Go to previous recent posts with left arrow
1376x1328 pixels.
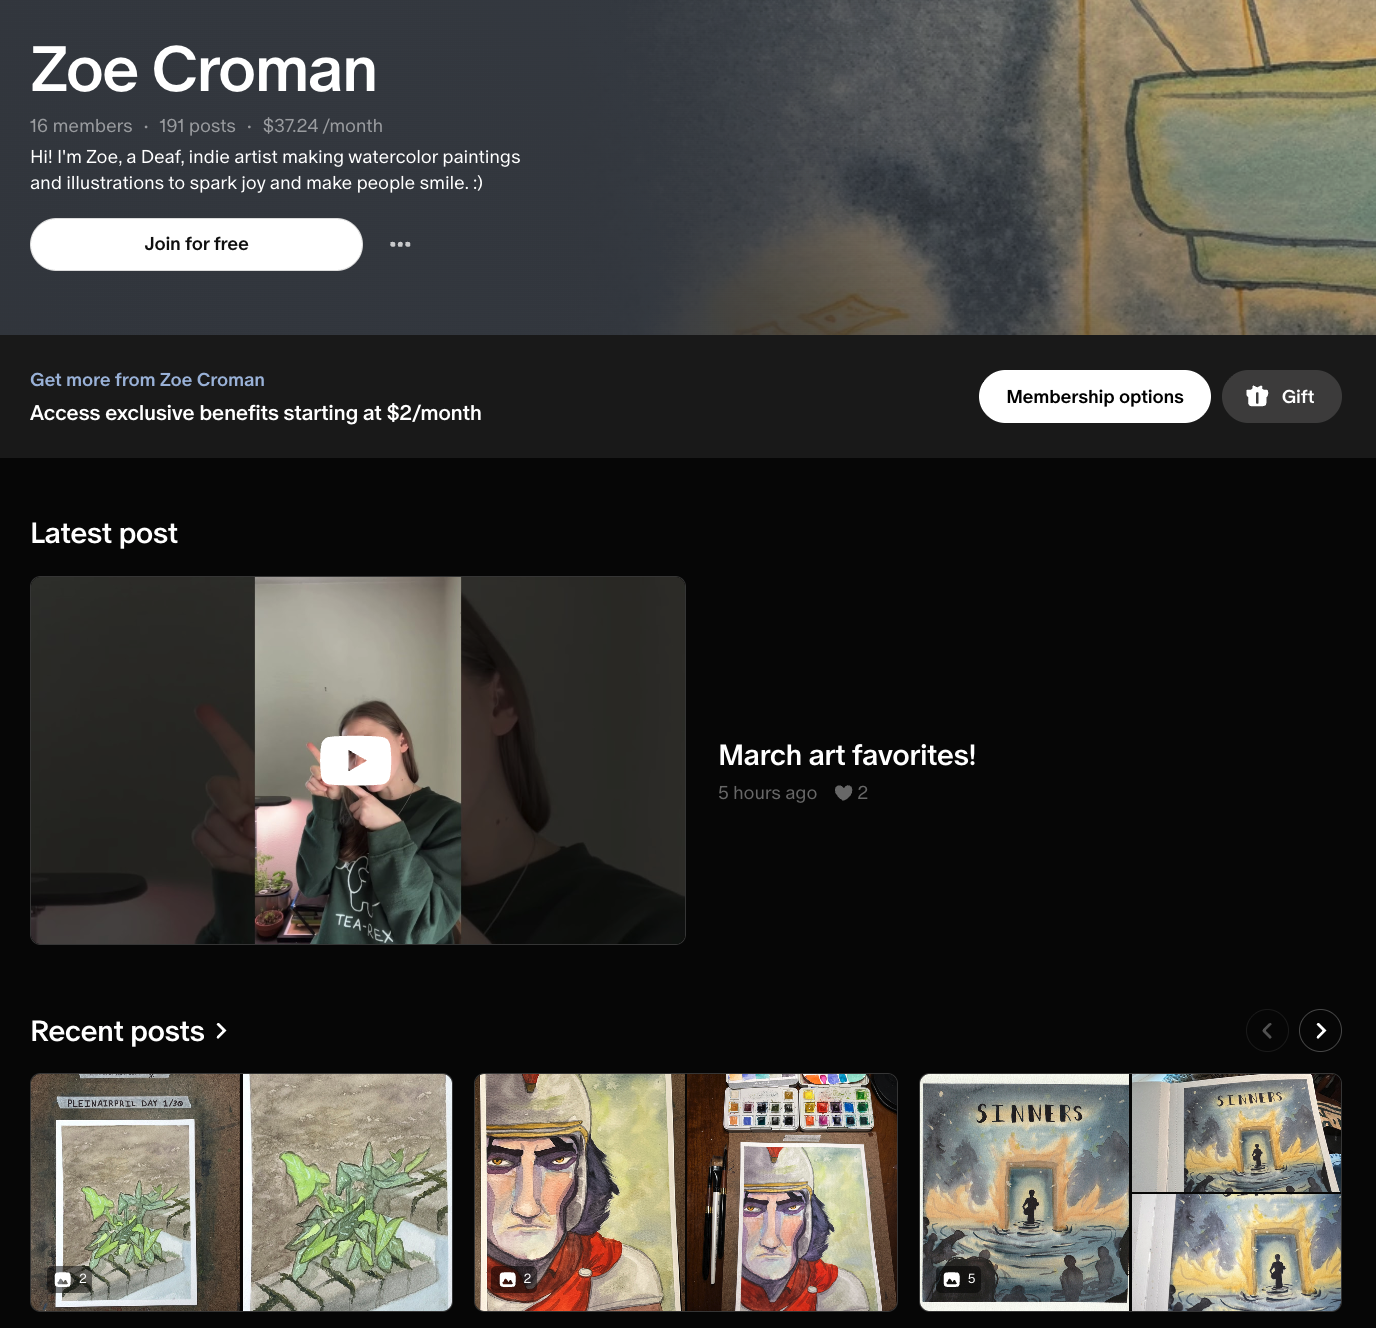pos(1267,1031)
